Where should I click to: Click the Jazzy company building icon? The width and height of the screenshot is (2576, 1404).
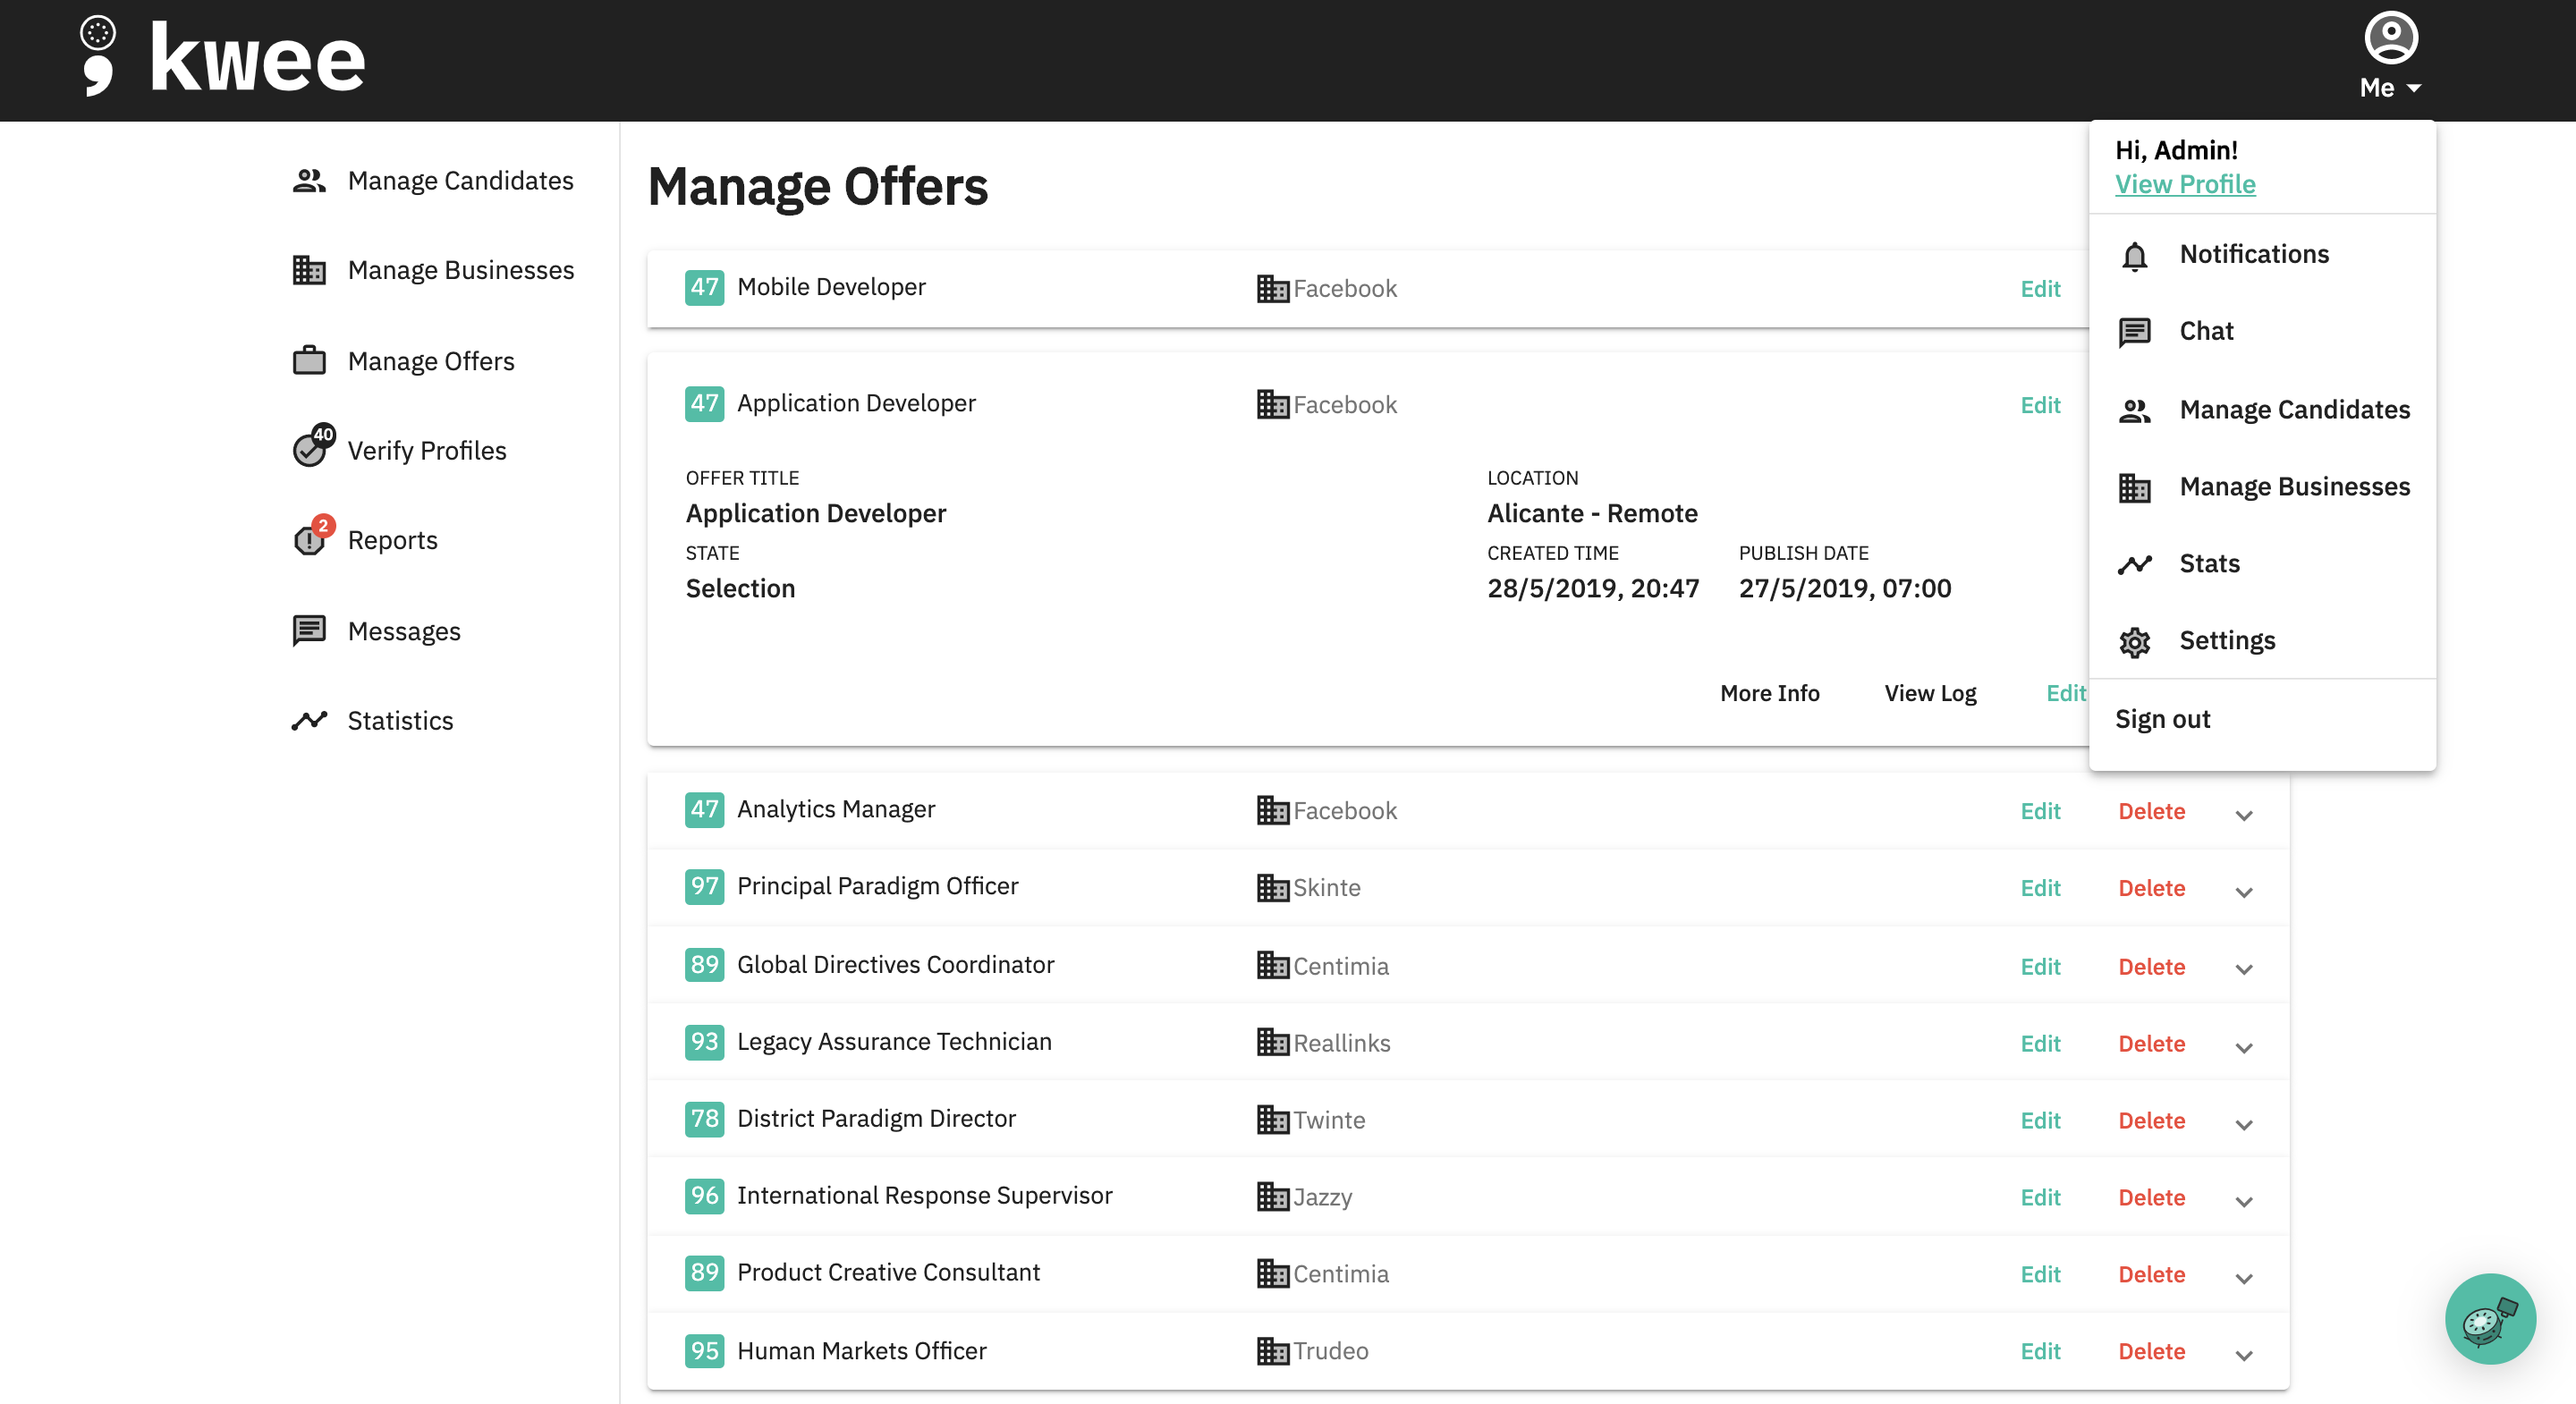point(1272,1196)
